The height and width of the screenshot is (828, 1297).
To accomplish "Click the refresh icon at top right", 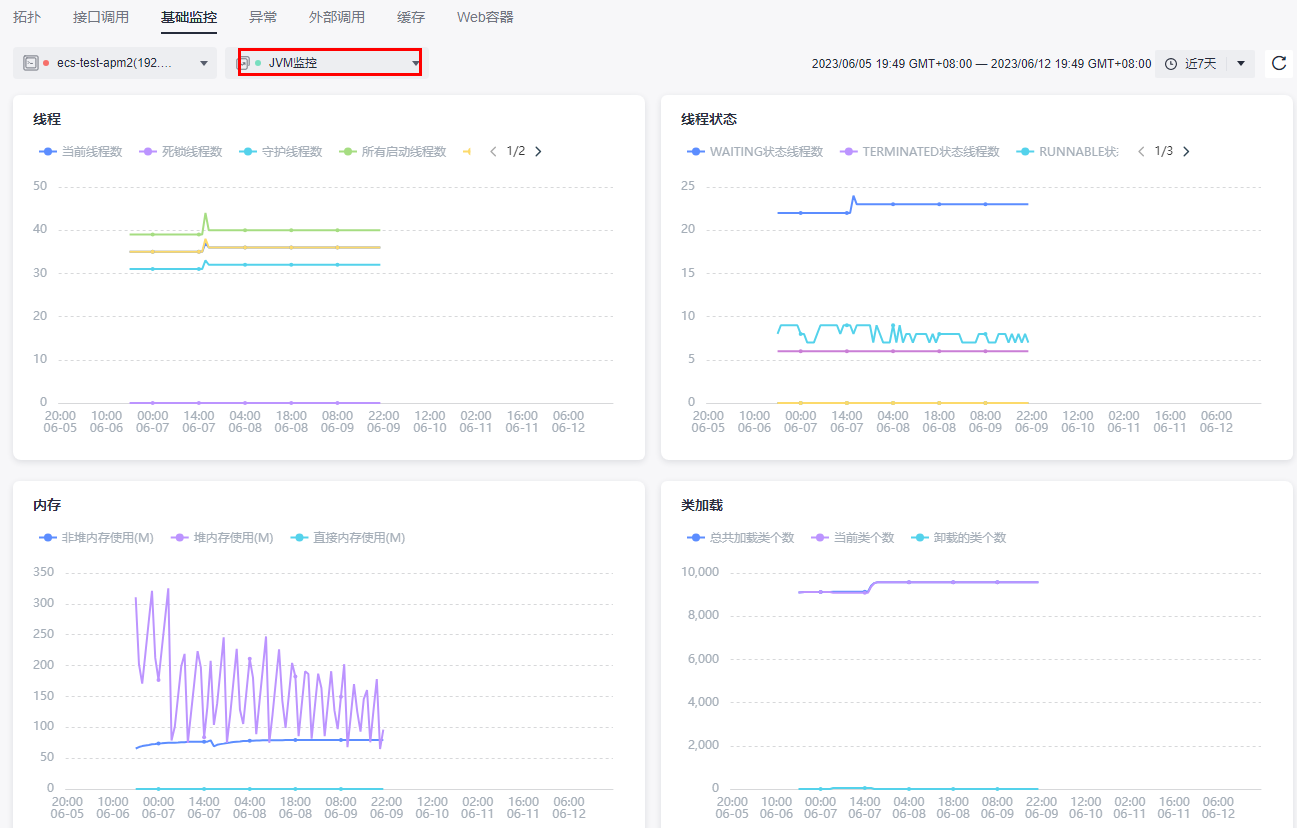I will (1278, 64).
